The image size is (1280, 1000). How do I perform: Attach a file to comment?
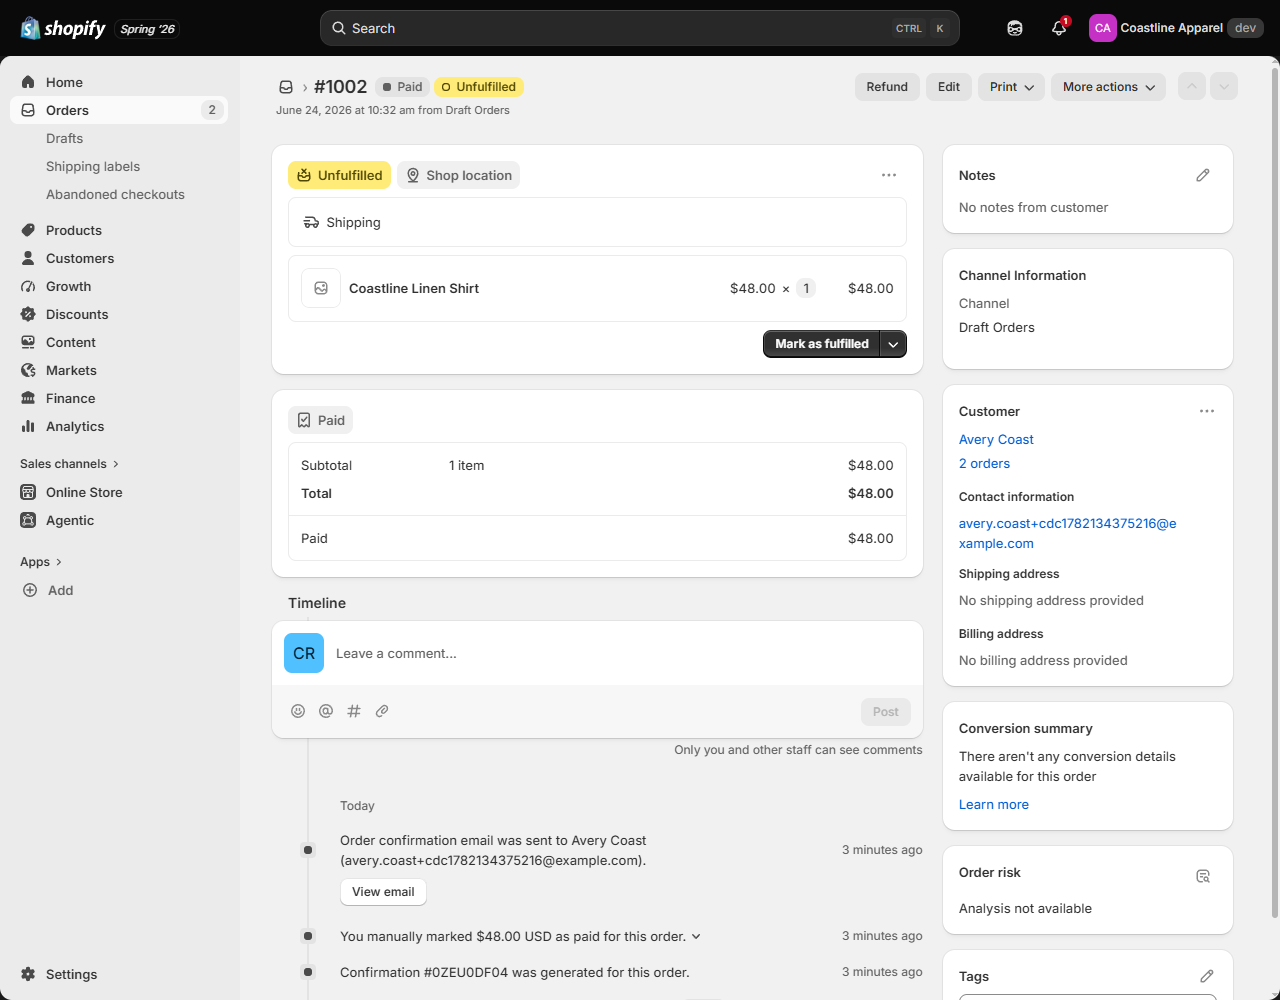(x=382, y=711)
